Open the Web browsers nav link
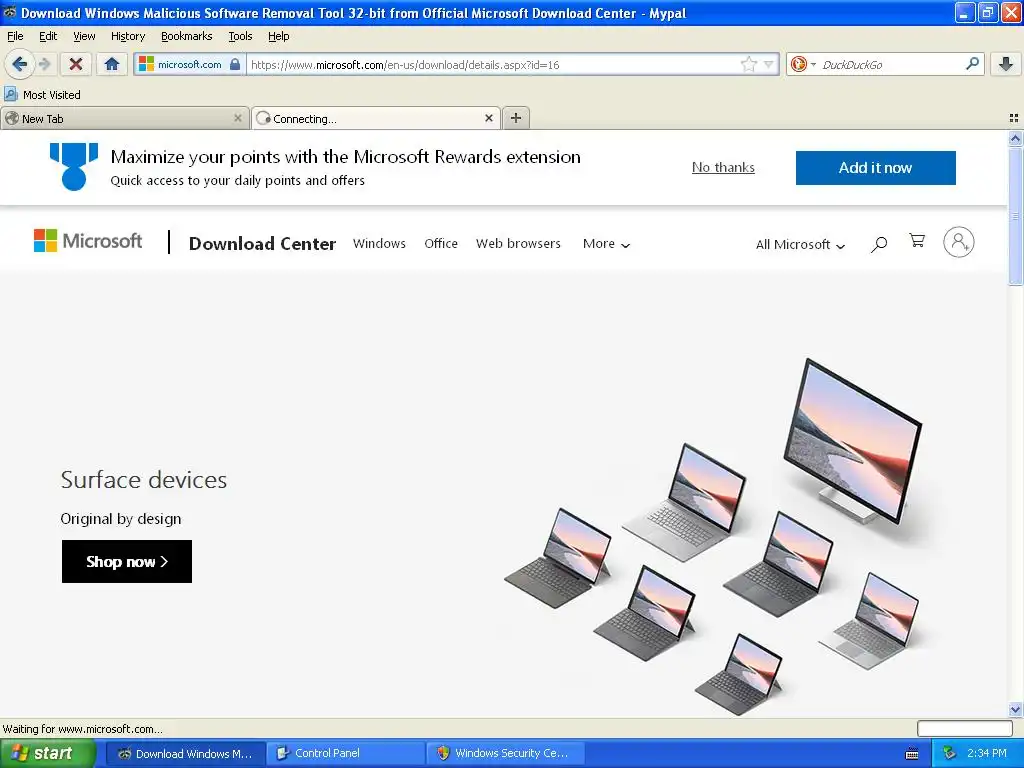The height and width of the screenshot is (768, 1024). click(x=518, y=244)
